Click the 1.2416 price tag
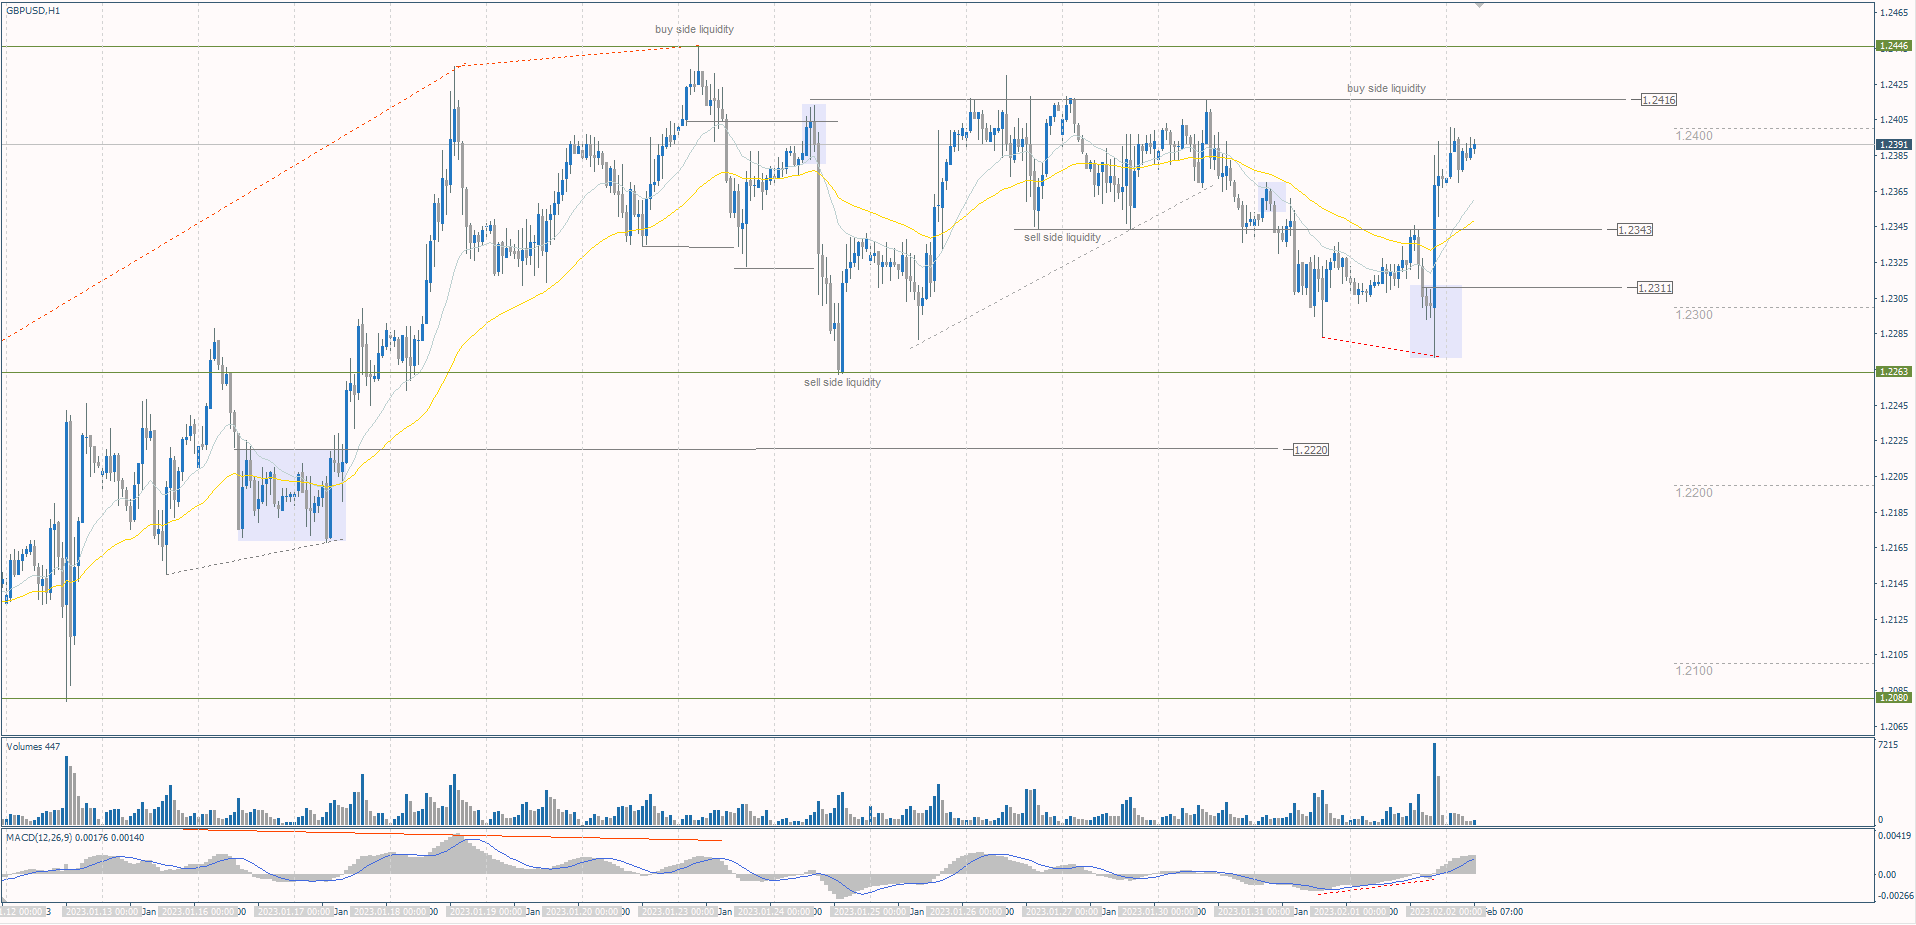 coord(1659,100)
